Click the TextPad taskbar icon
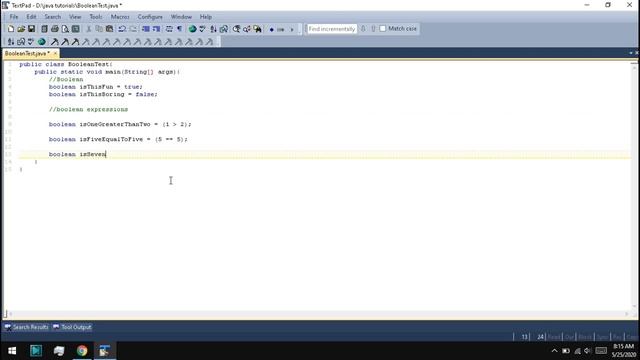 105,351
